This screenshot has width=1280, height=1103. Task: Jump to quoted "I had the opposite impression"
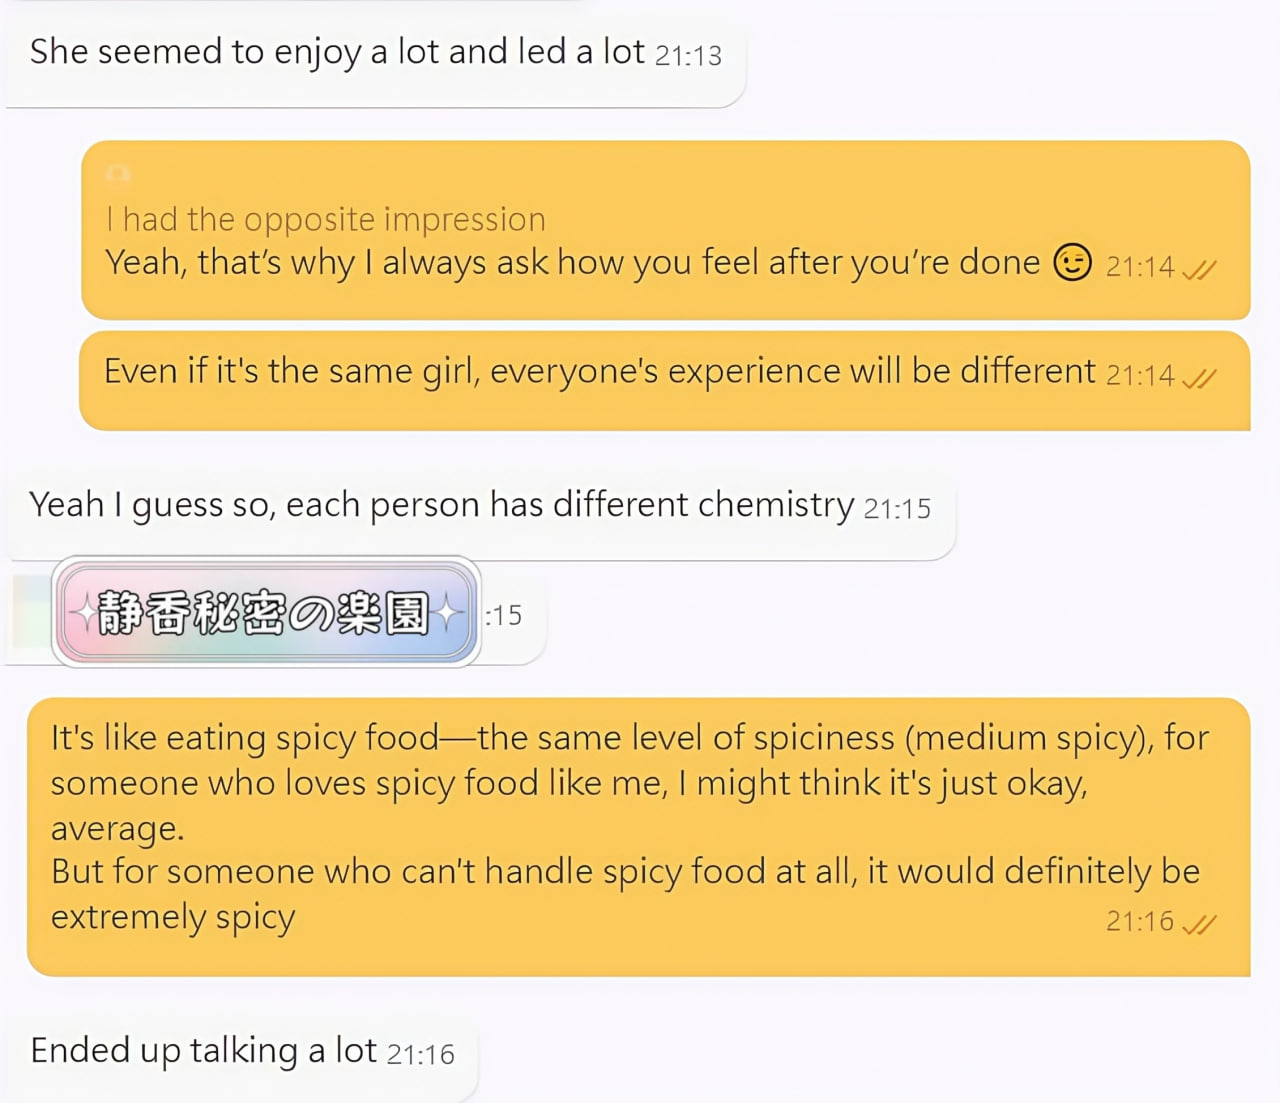[x=326, y=219]
